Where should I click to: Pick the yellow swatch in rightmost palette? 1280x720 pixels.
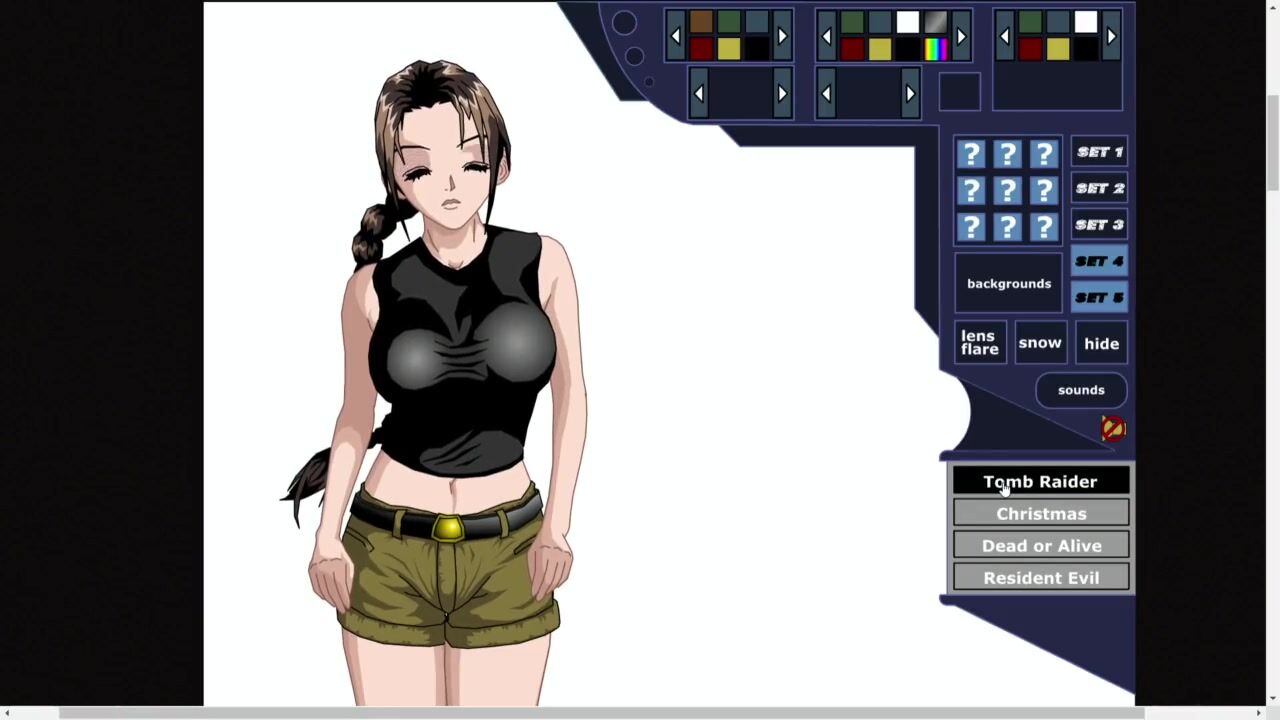click(1058, 49)
